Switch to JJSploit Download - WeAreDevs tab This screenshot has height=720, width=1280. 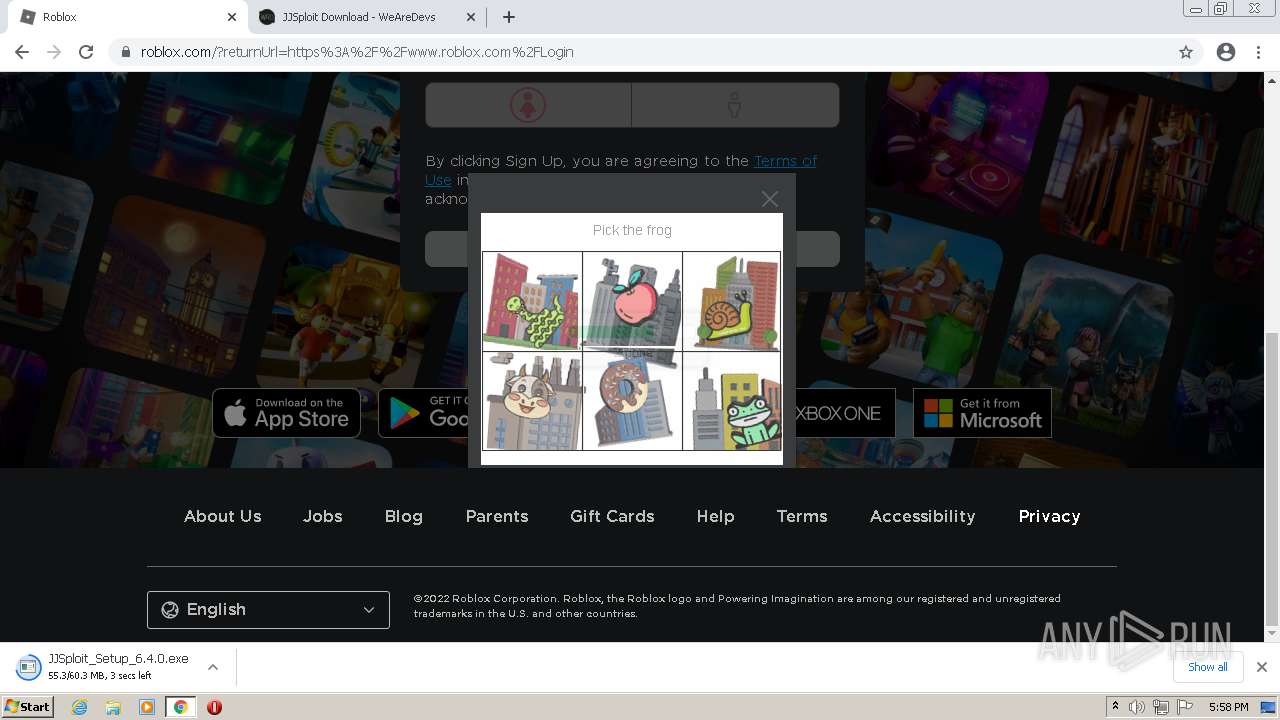click(x=366, y=17)
